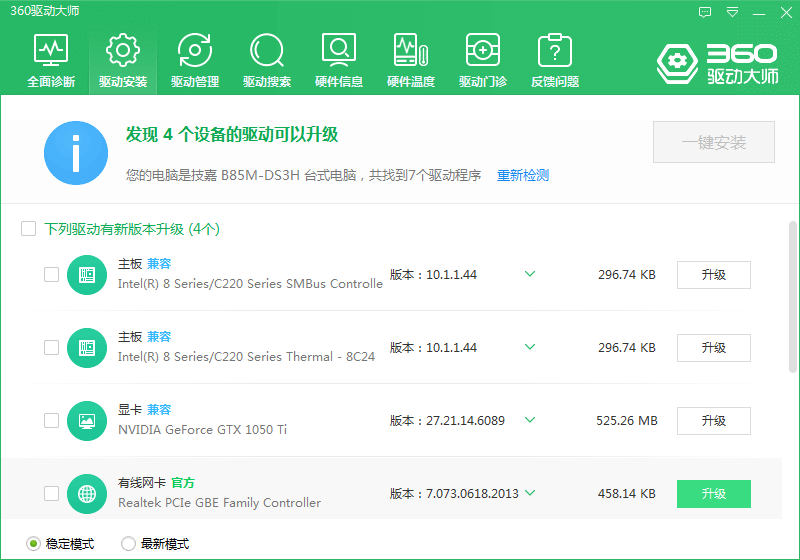Switch to the 驱动安装 tab

click(x=123, y=60)
